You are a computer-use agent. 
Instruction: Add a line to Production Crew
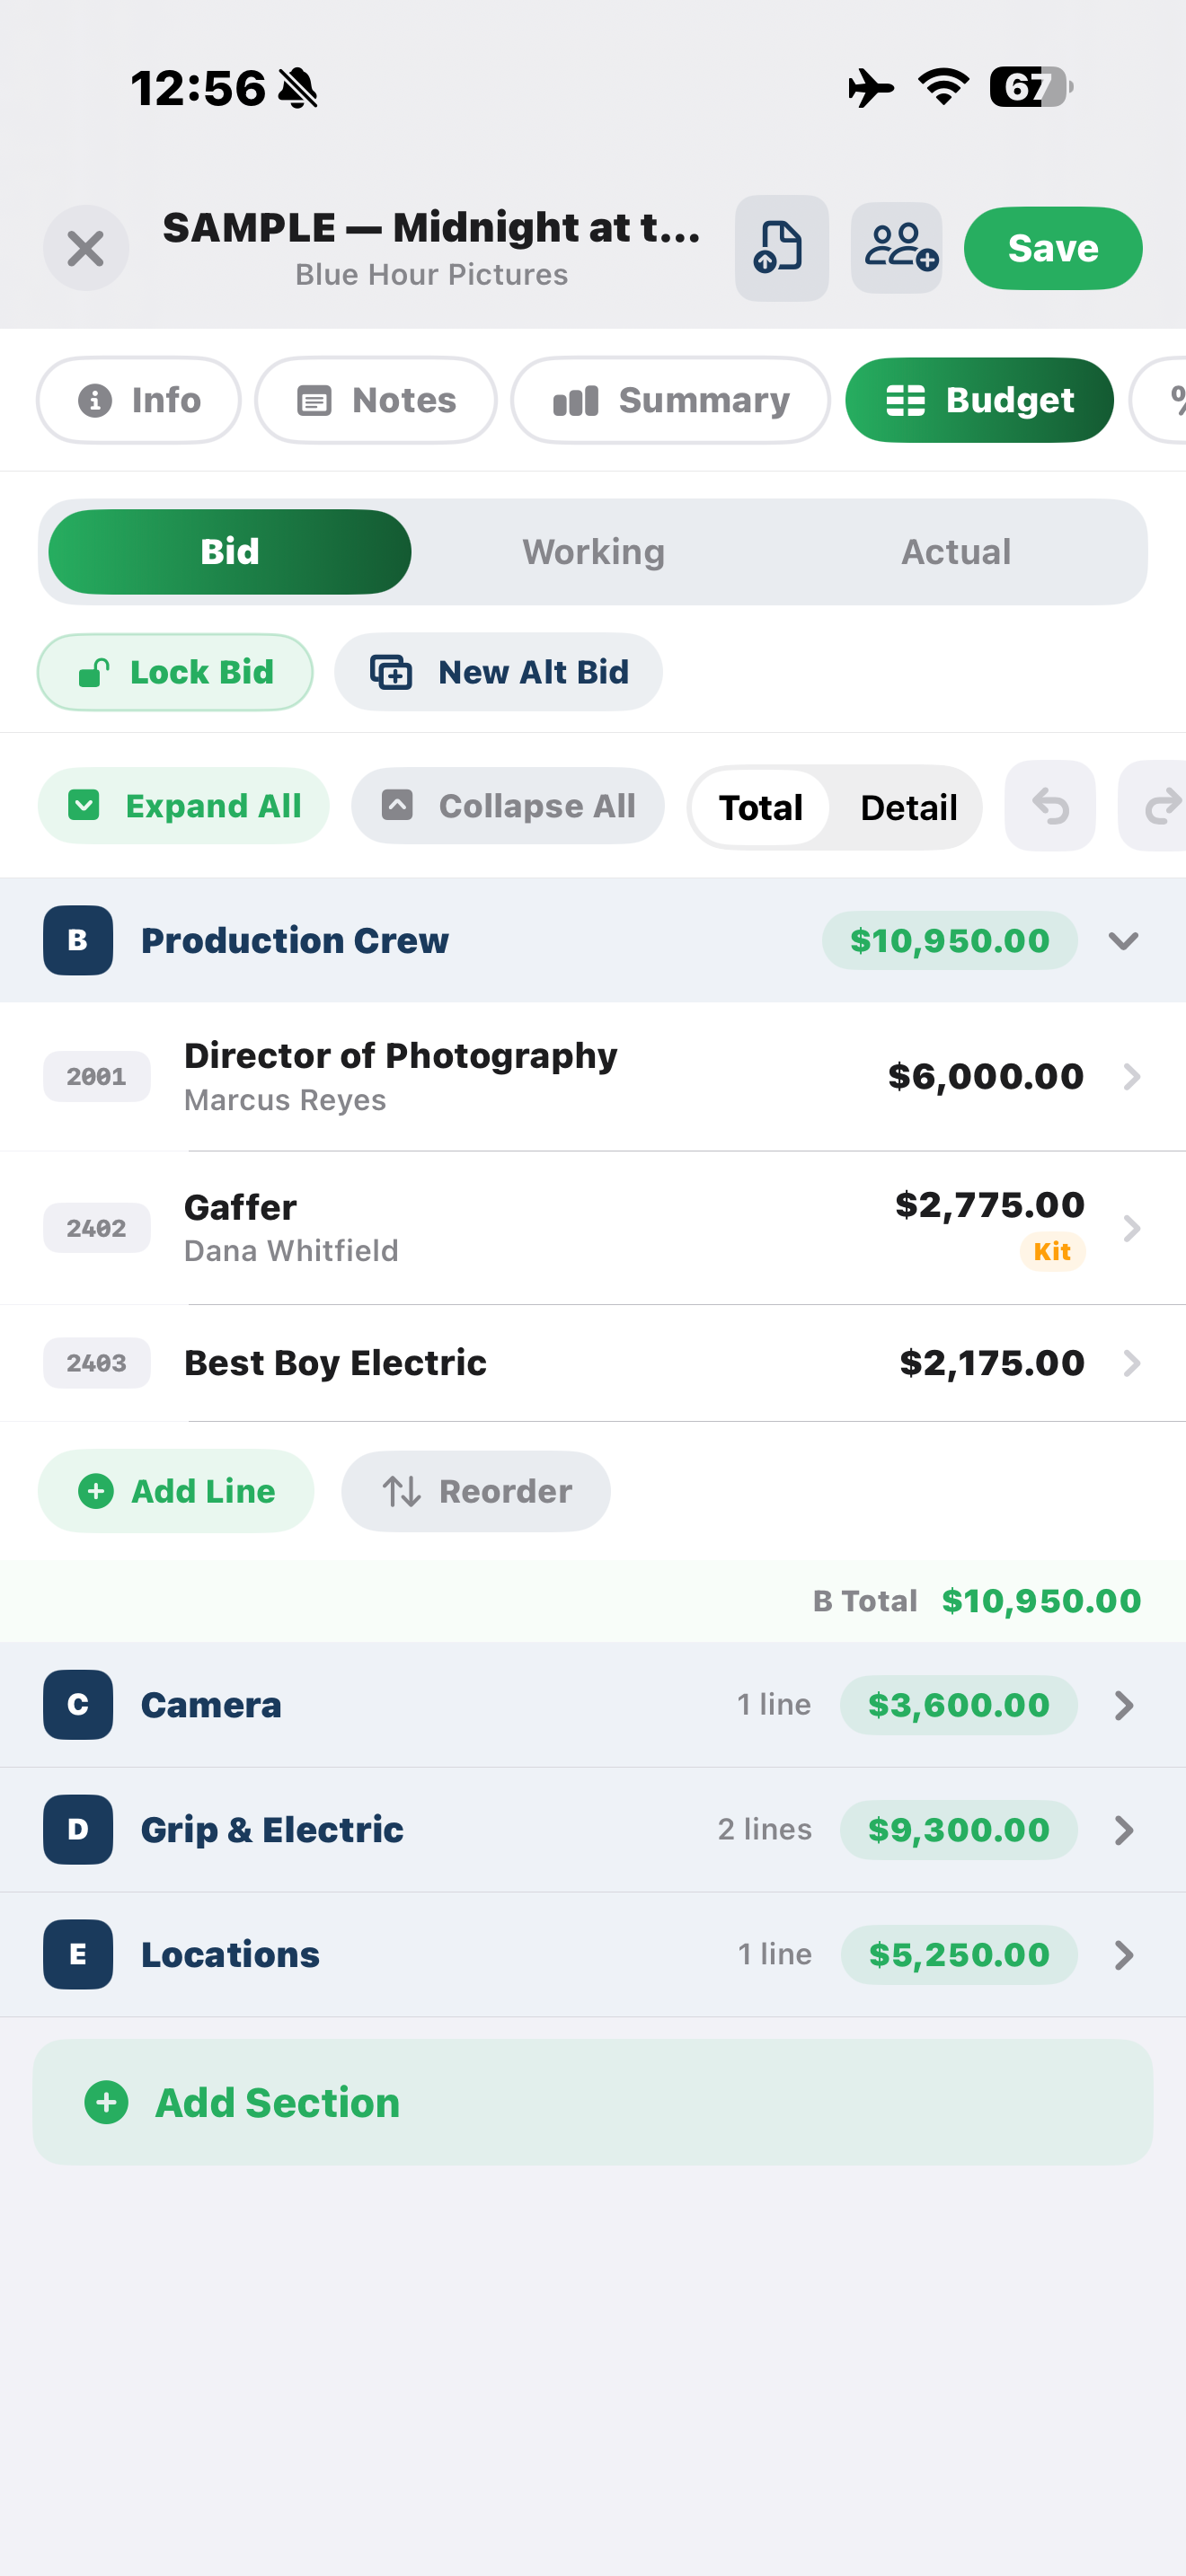click(x=176, y=1491)
